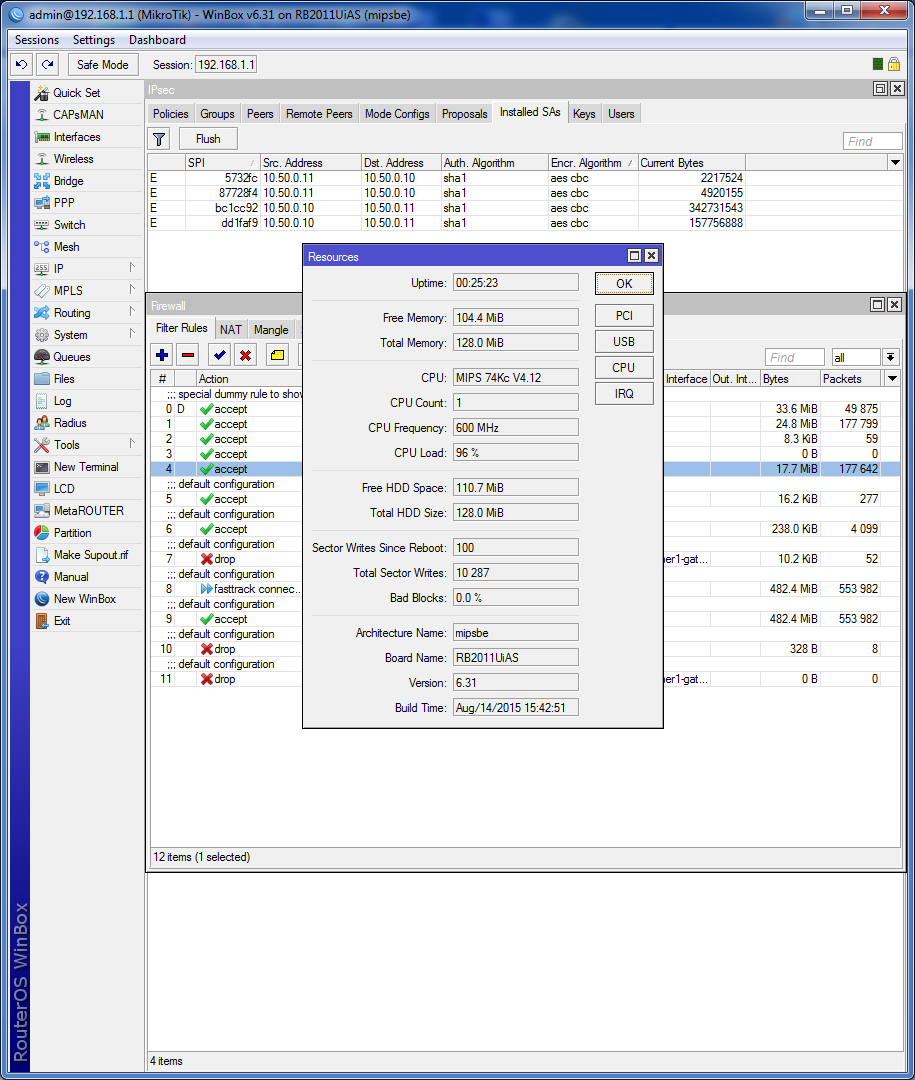Screen dimensions: 915x1080
Task: Expand the Routing submenu in sidebar
Action: click(132, 312)
